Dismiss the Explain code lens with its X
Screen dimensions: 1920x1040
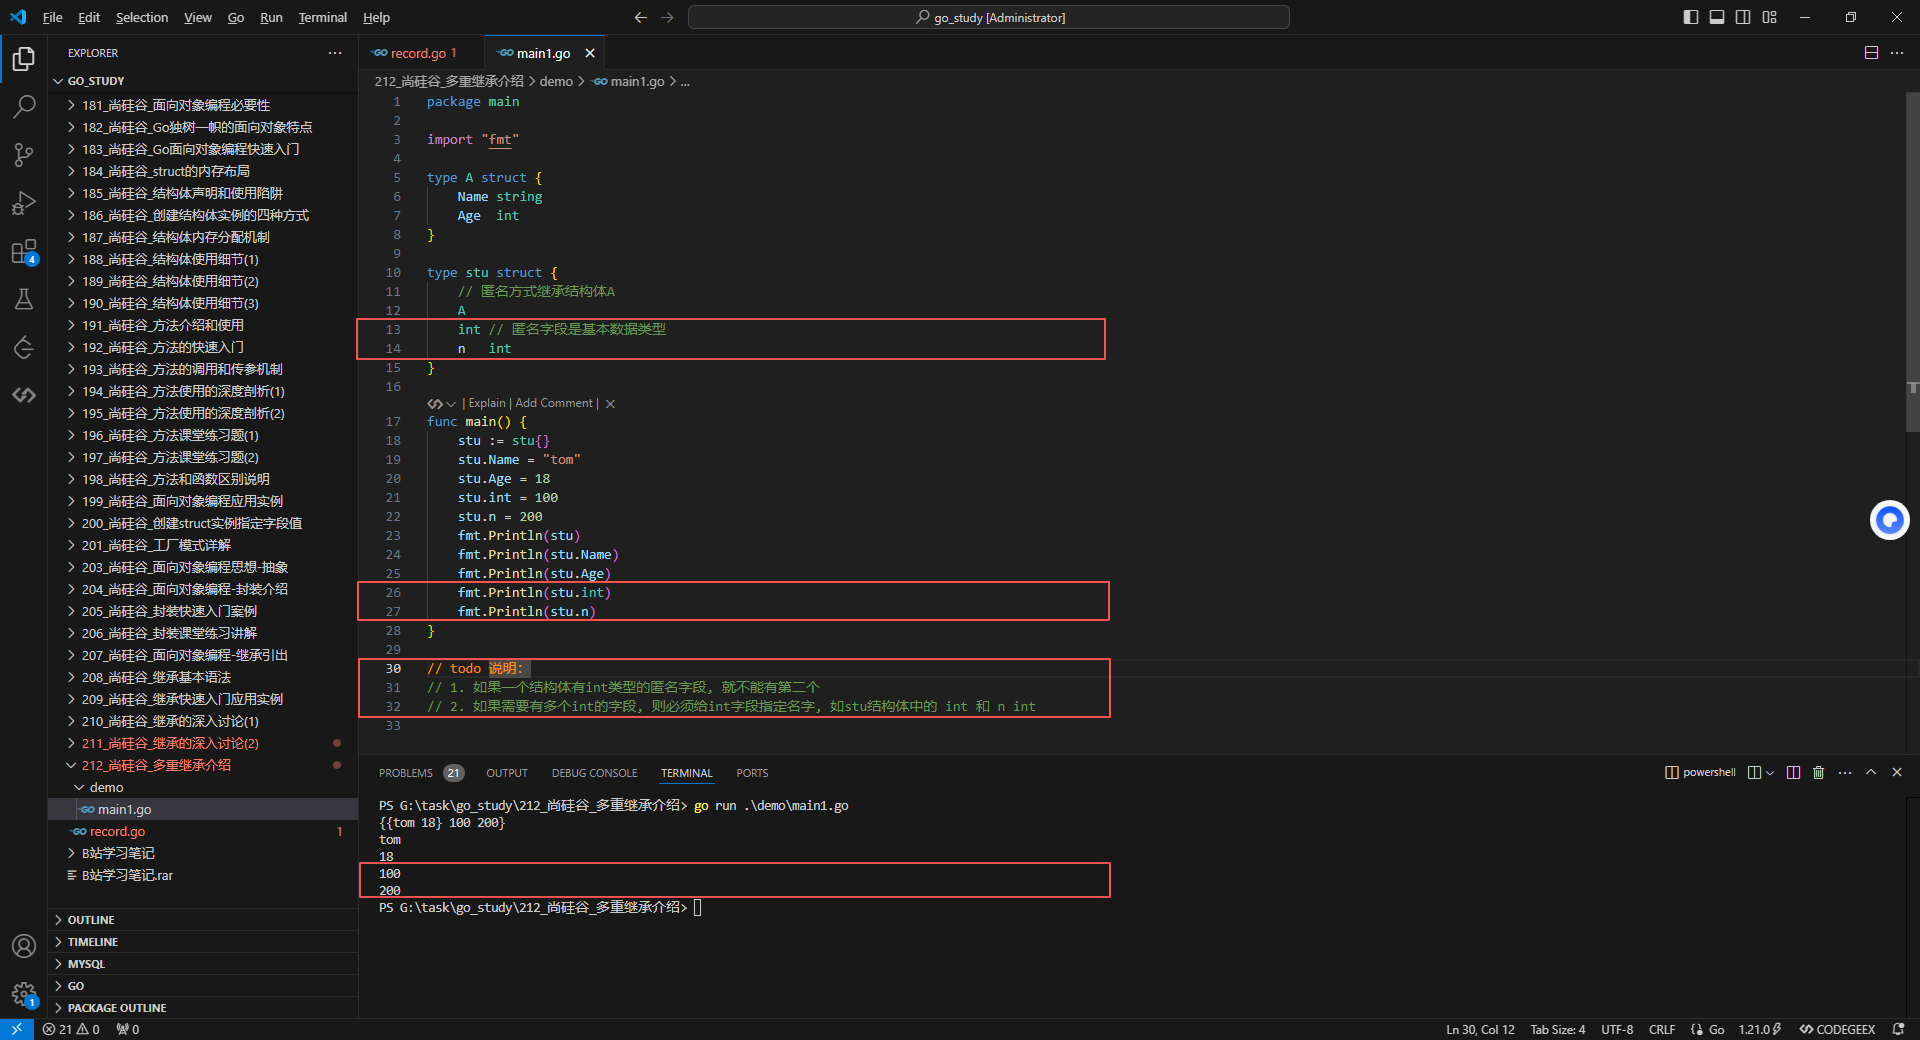point(610,404)
